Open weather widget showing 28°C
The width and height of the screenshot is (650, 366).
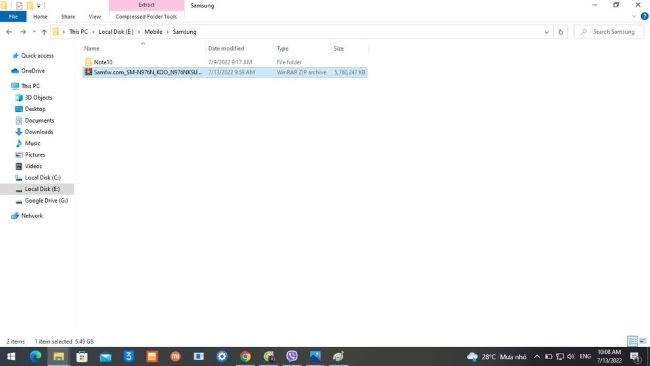[x=497, y=356]
